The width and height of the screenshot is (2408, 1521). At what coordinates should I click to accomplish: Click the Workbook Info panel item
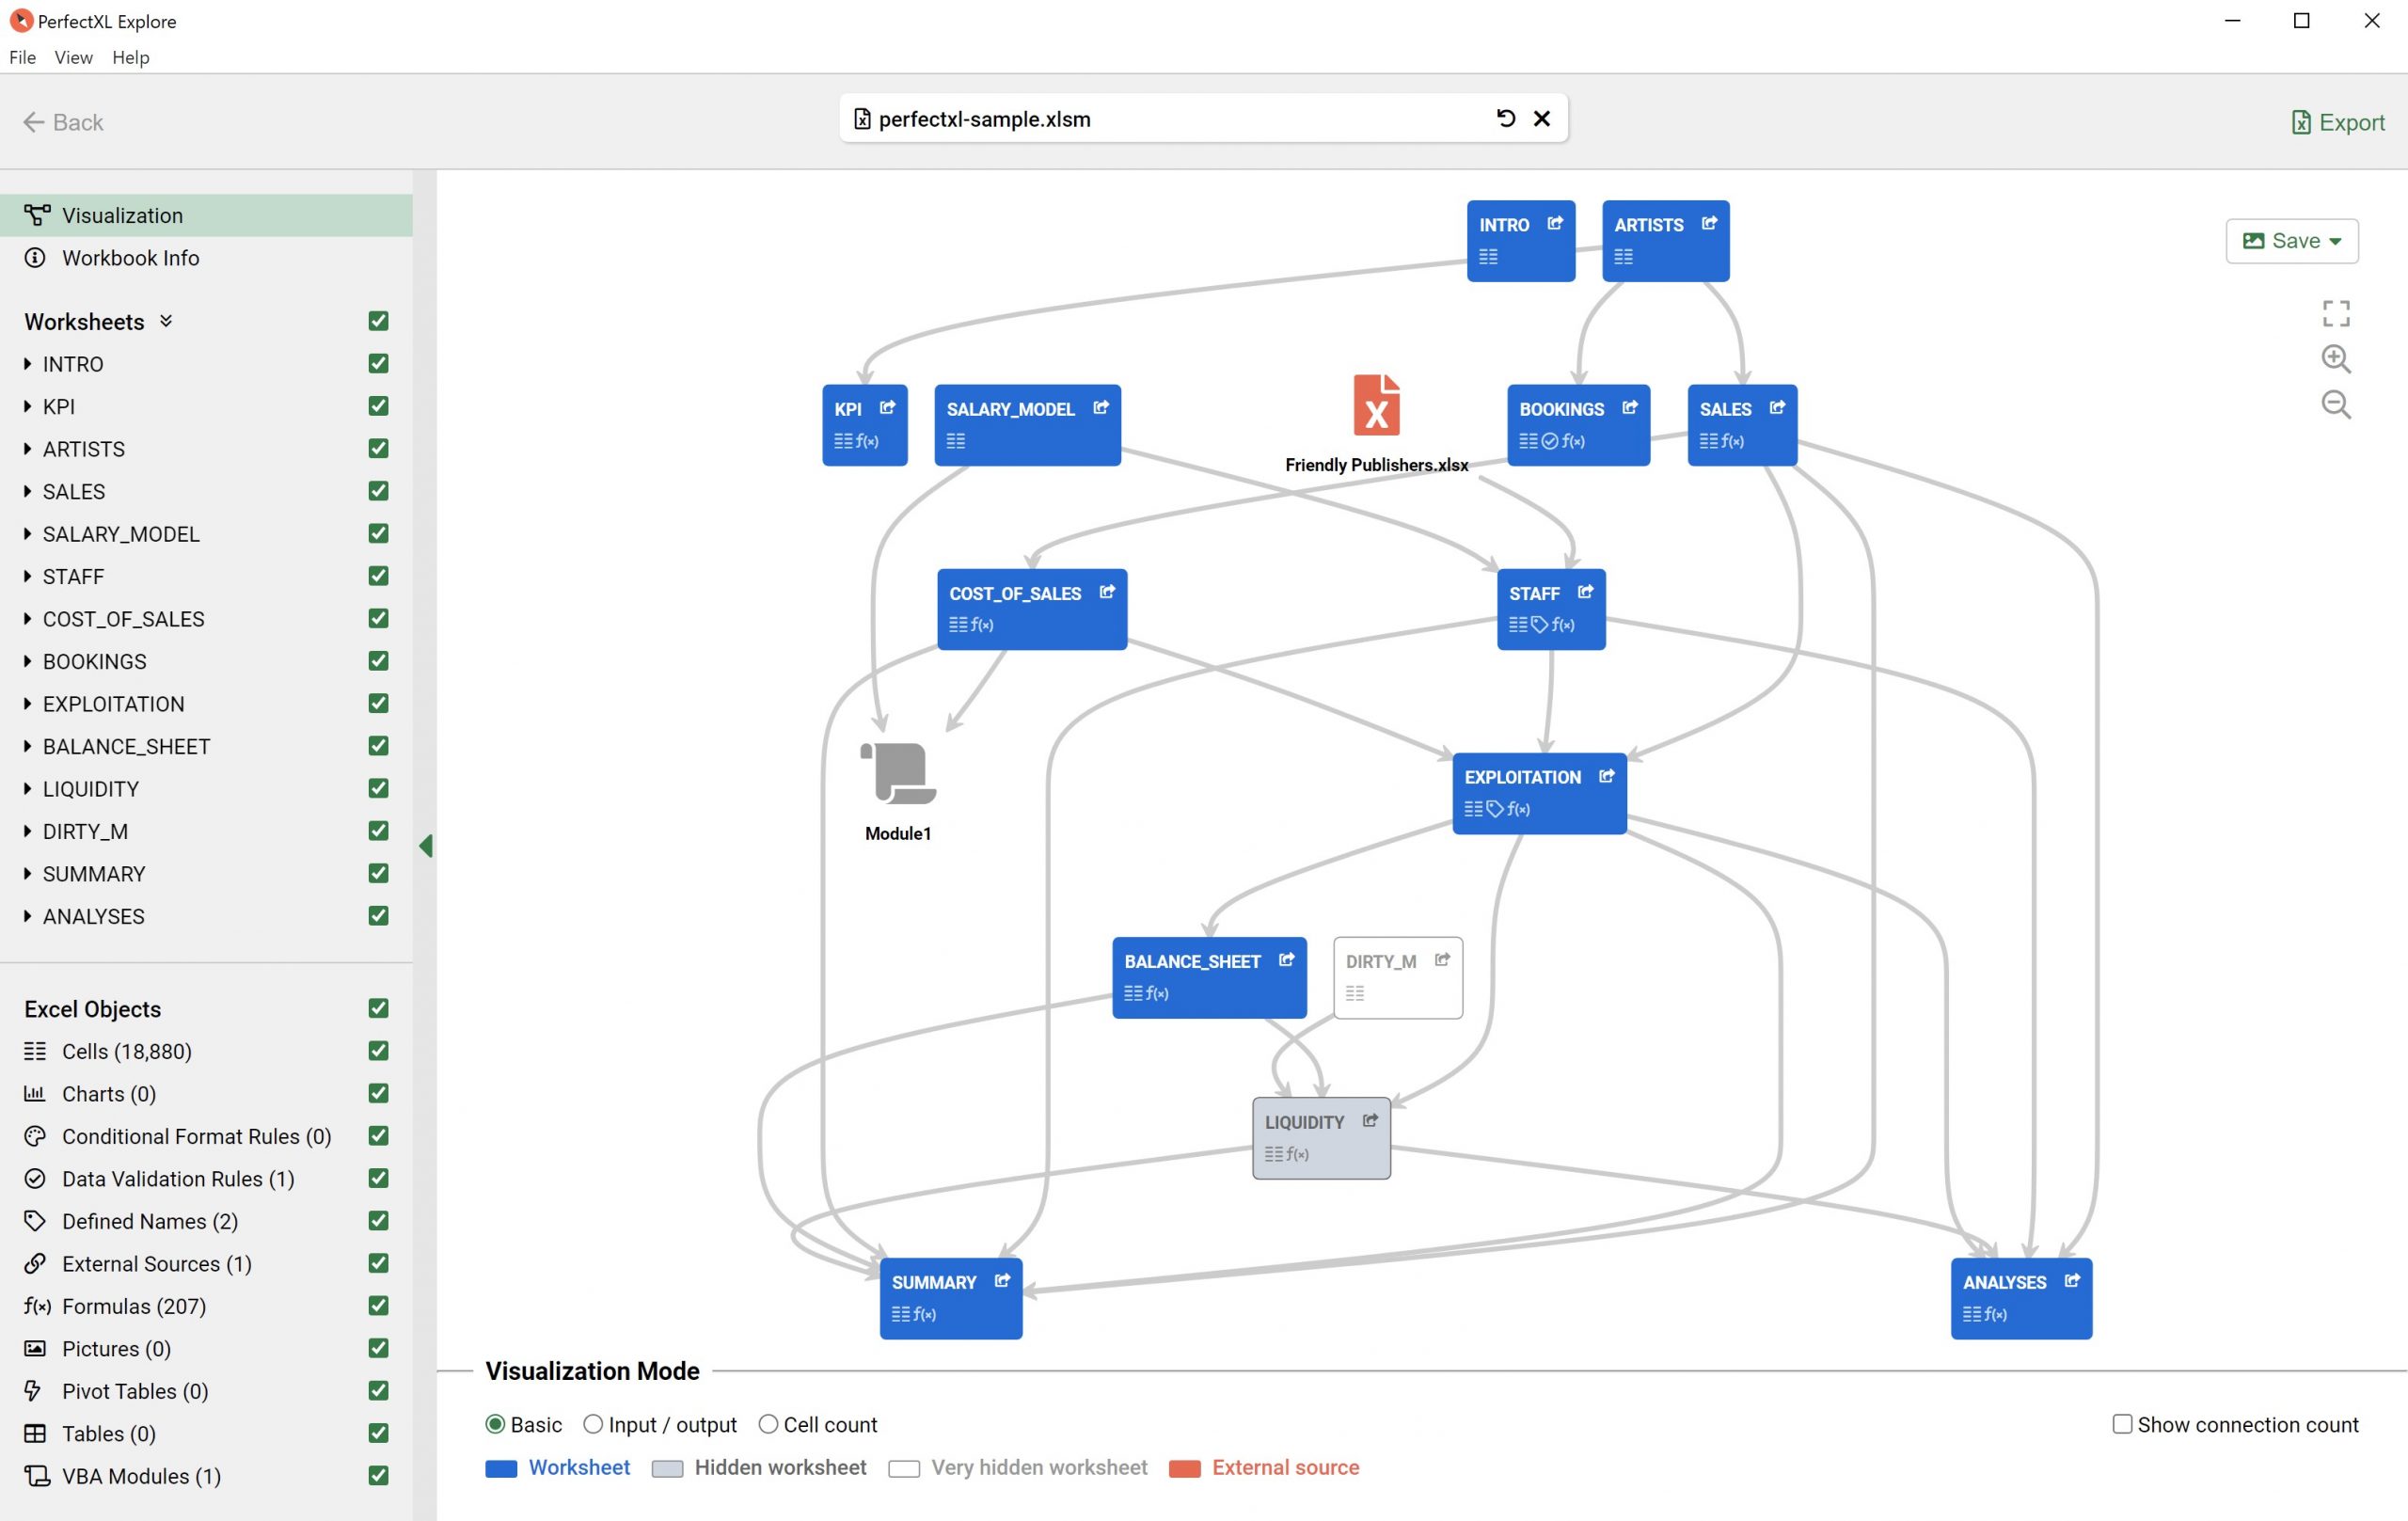(130, 258)
